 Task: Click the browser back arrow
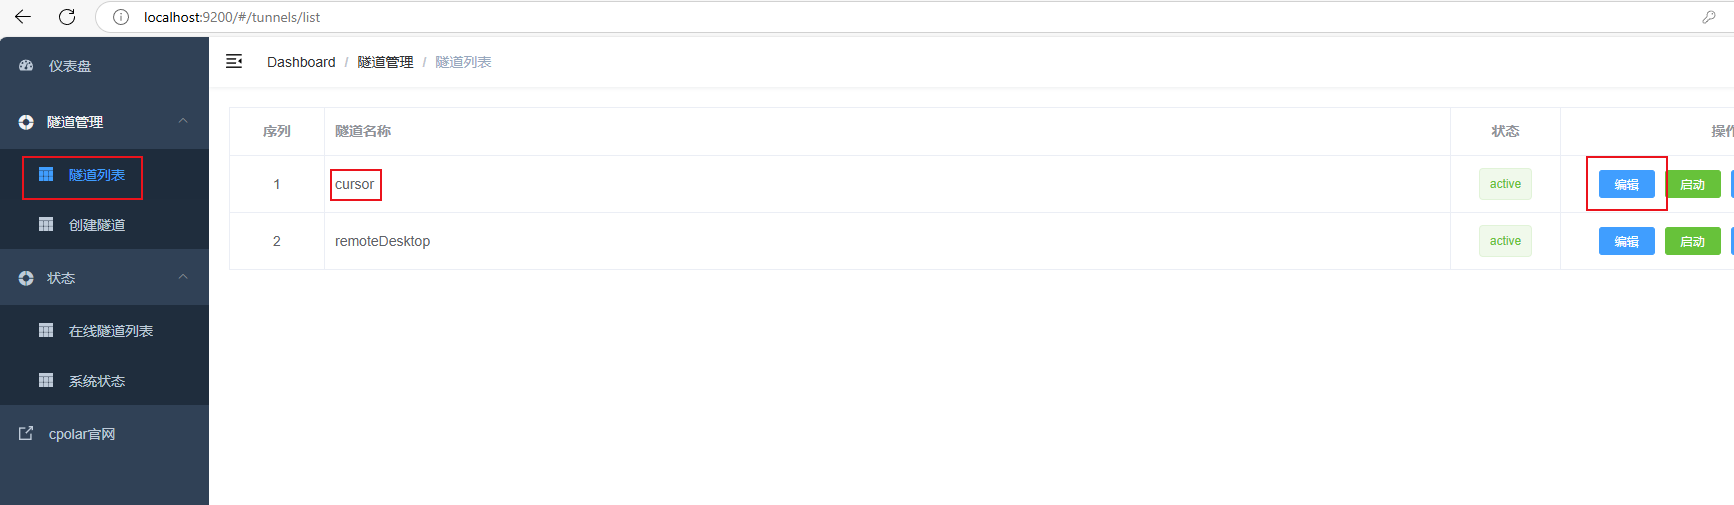point(23,17)
